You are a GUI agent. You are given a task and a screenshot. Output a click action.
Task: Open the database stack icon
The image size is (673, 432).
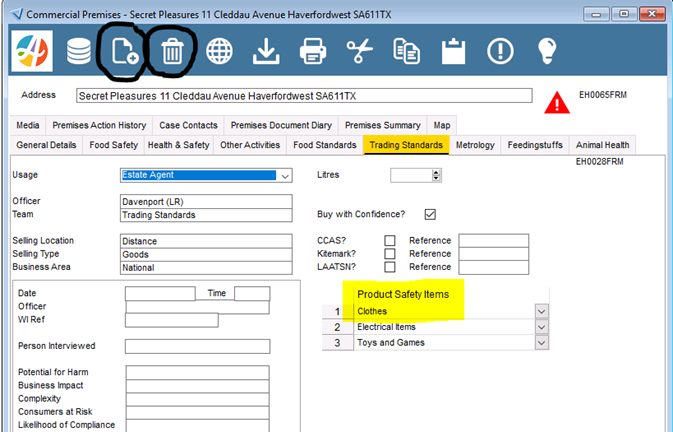tap(79, 51)
